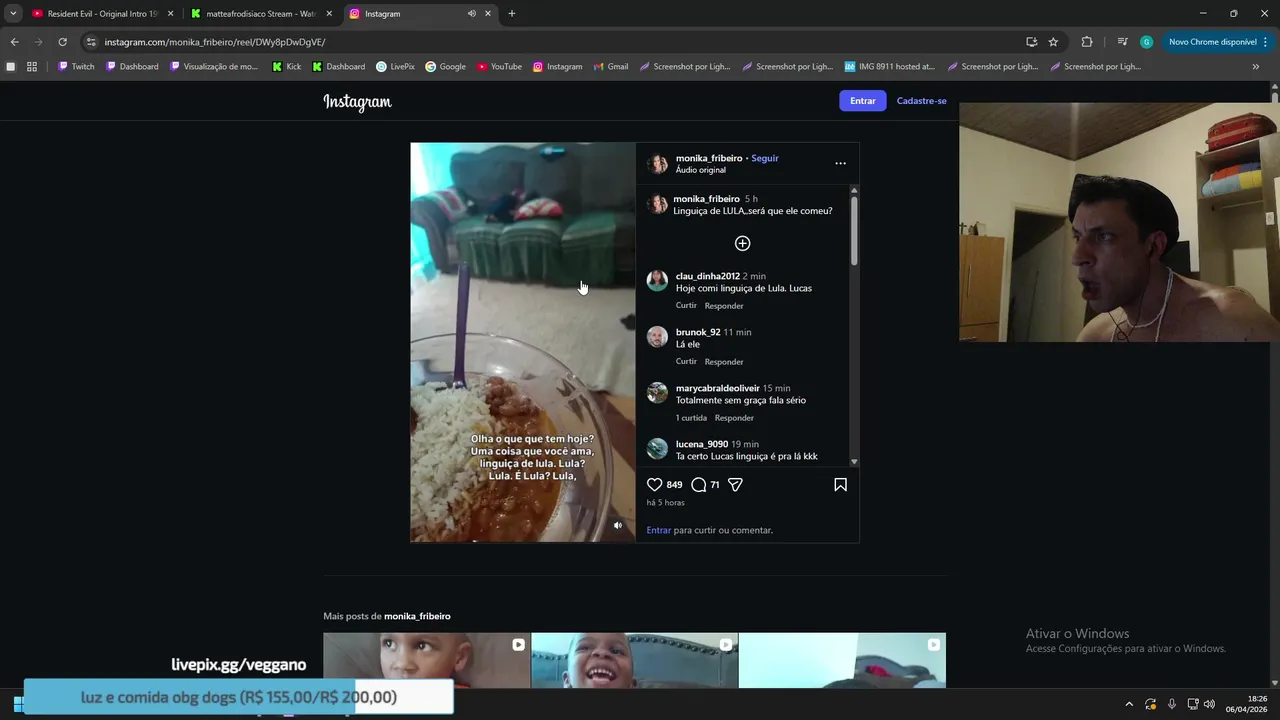Go to the Instagram logo home
The image size is (1280, 720).
pyautogui.click(x=357, y=101)
